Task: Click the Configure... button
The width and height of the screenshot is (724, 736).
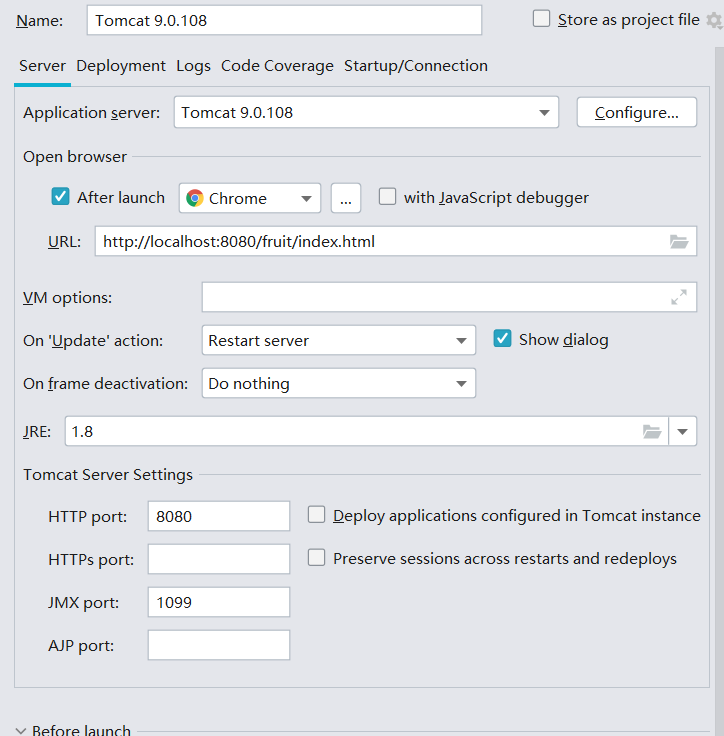Action: coord(637,112)
